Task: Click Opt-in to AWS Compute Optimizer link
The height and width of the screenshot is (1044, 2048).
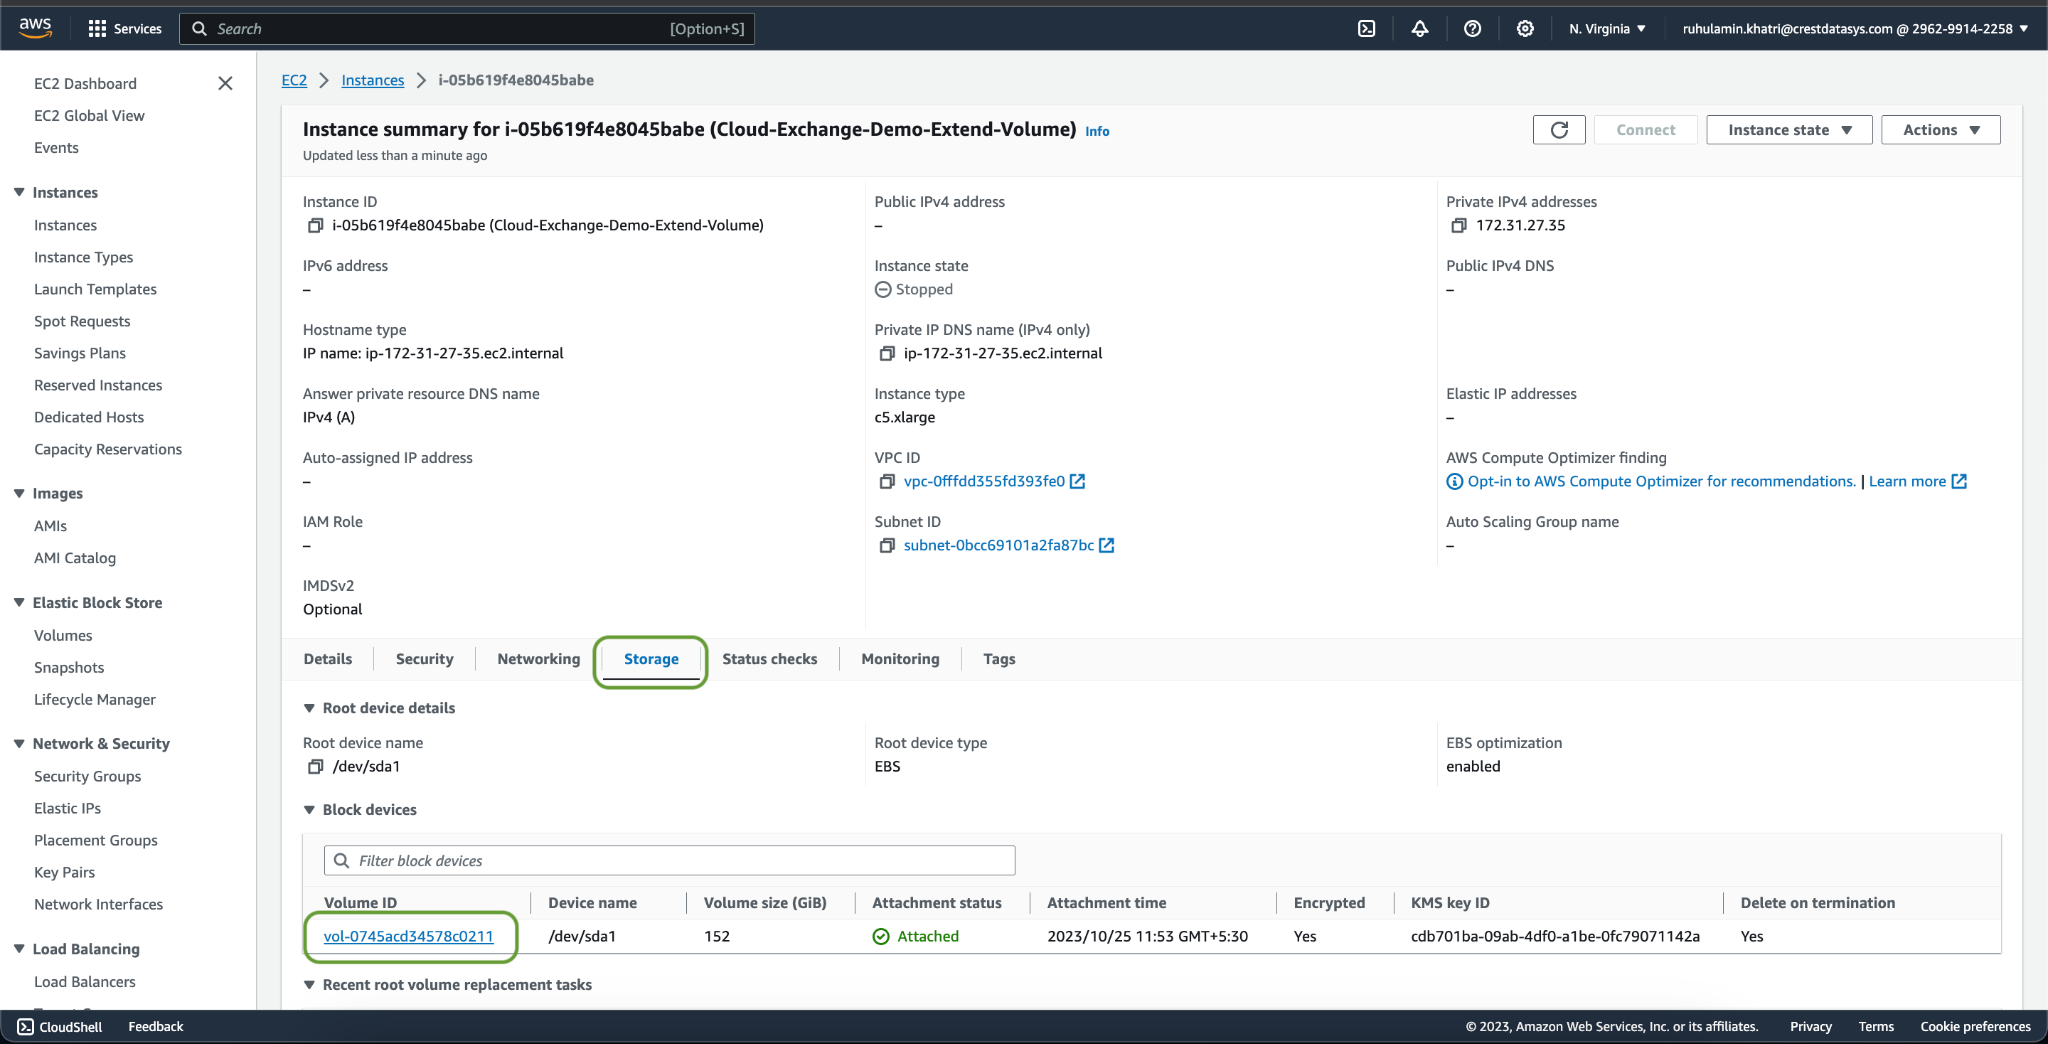Action: point(1661,482)
